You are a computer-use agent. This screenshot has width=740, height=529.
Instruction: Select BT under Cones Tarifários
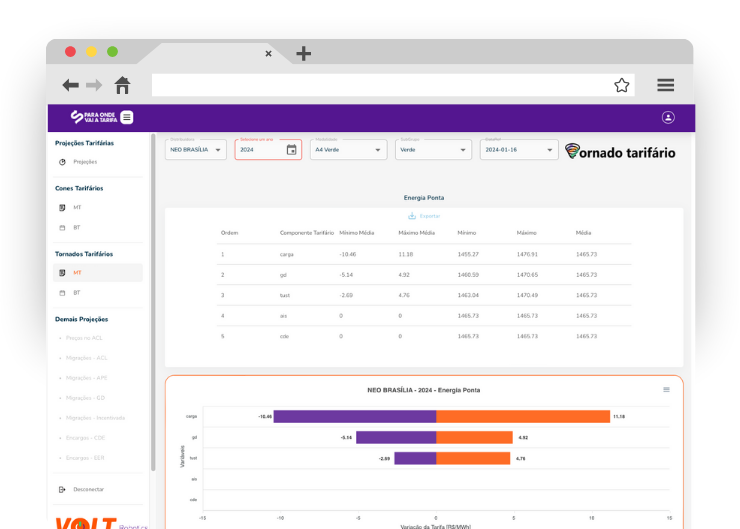click(77, 228)
